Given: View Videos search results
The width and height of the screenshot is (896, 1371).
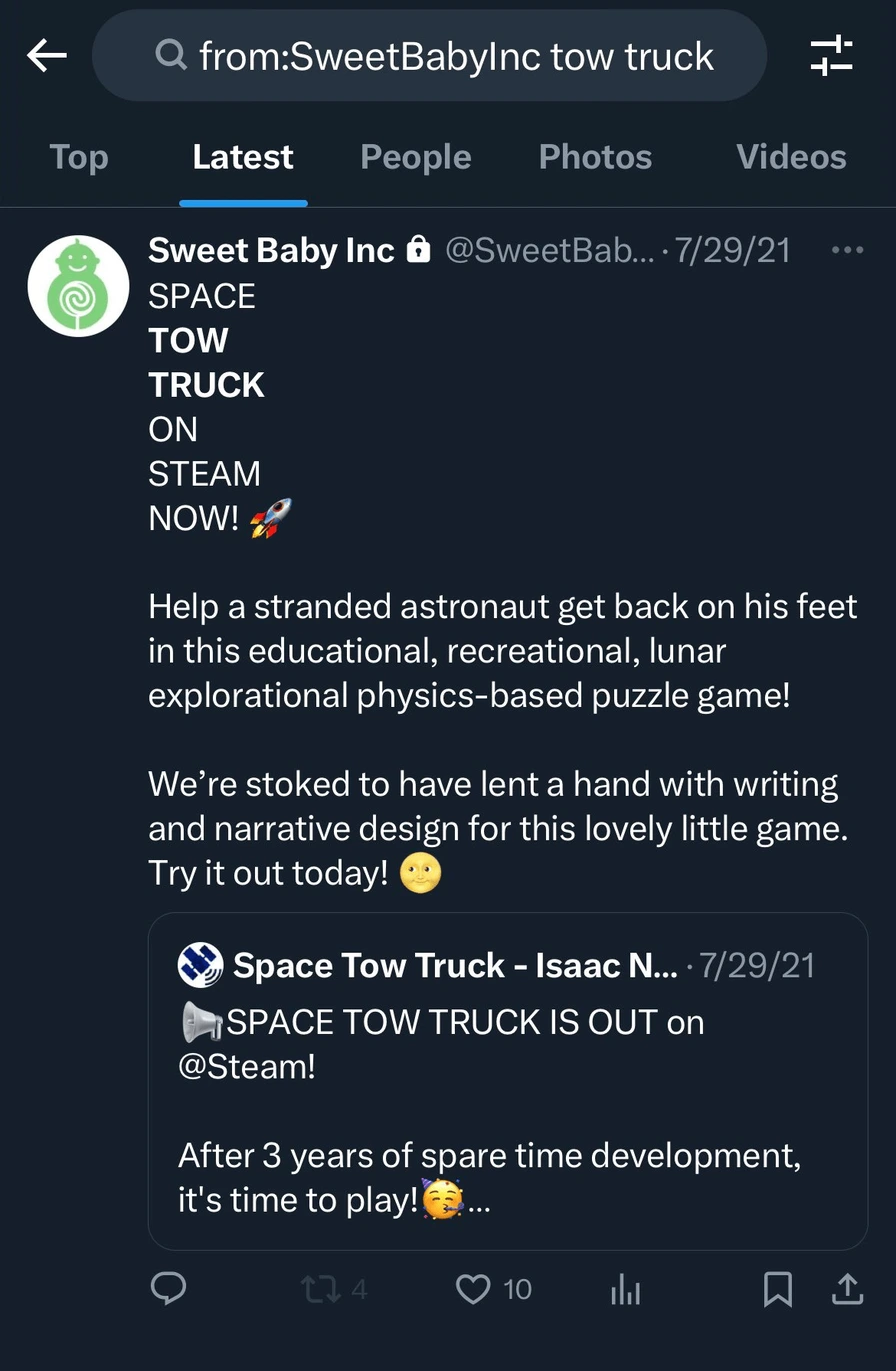Looking at the screenshot, I should coord(790,157).
